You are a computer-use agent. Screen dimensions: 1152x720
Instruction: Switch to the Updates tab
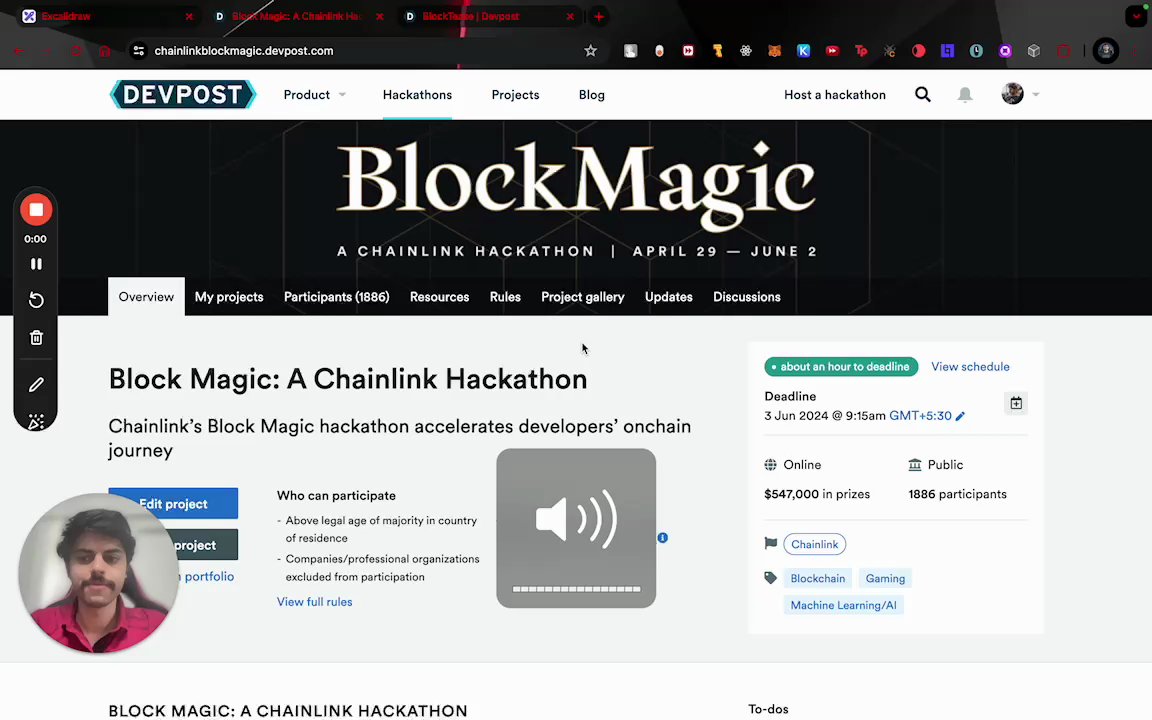tap(669, 297)
